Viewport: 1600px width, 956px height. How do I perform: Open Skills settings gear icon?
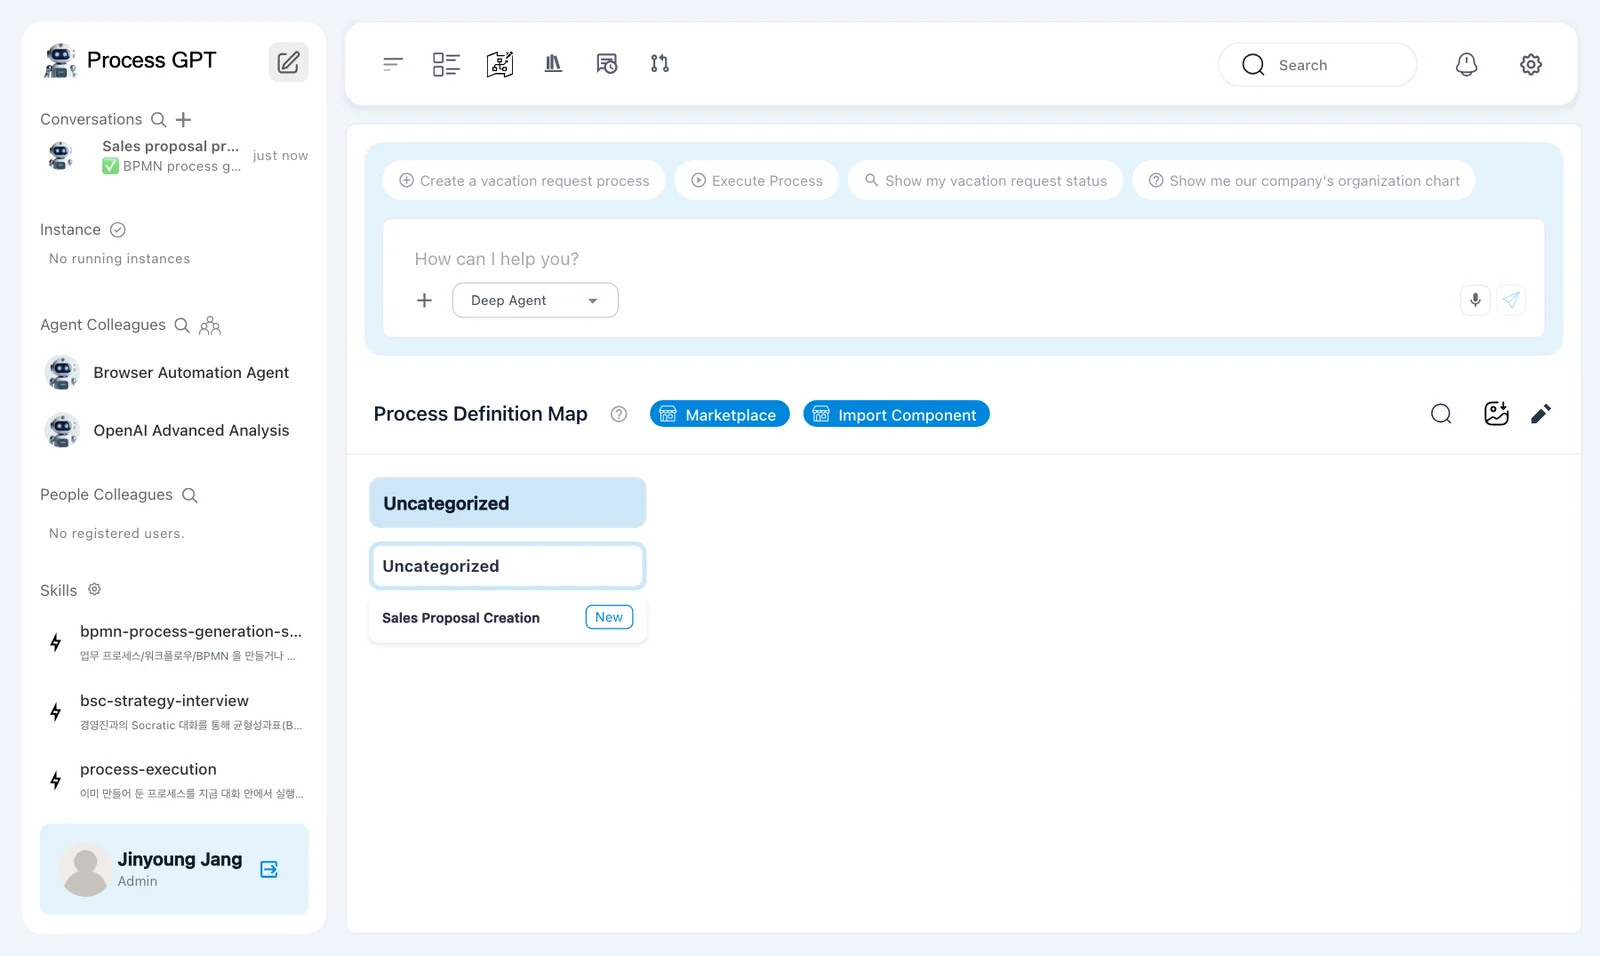(x=94, y=589)
